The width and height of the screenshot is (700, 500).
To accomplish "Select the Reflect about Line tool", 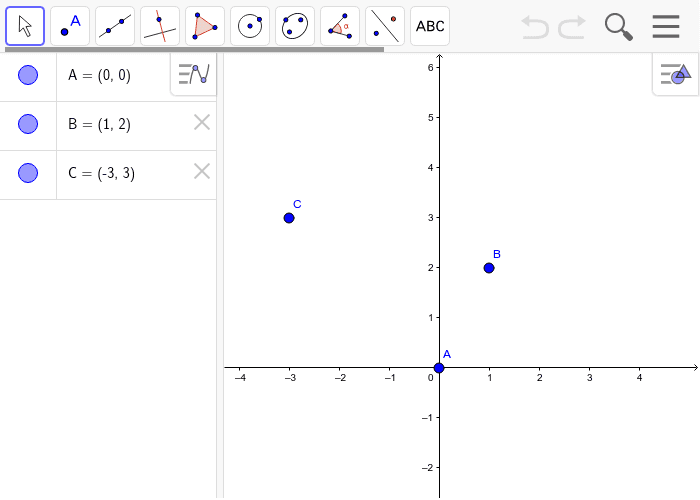I will point(385,26).
